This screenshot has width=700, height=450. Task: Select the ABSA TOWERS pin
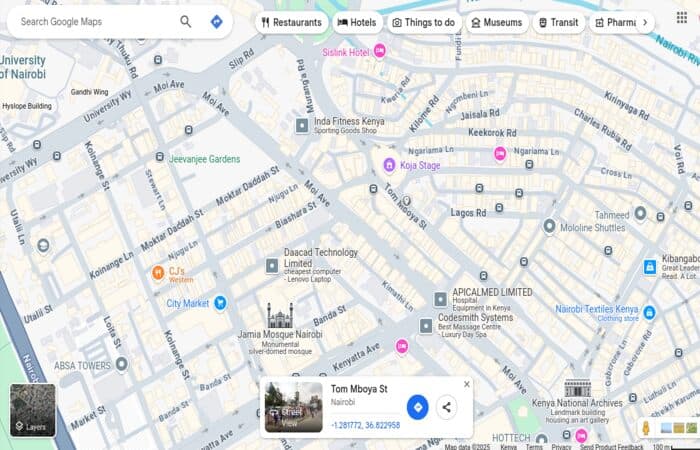coord(121,364)
